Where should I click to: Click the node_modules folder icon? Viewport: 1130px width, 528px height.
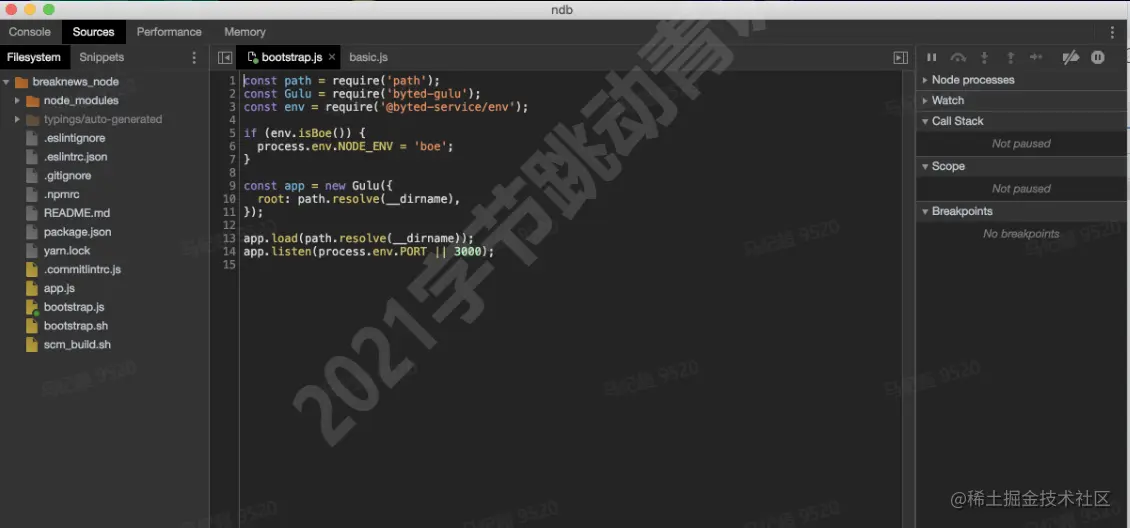point(32,101)
